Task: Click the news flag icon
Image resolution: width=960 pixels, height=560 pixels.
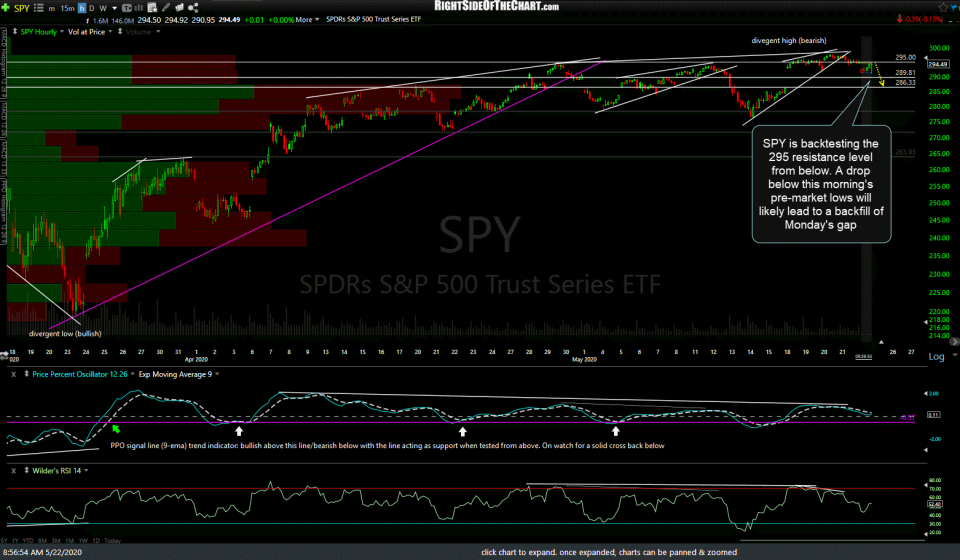Action: click(x=179, y=7)
